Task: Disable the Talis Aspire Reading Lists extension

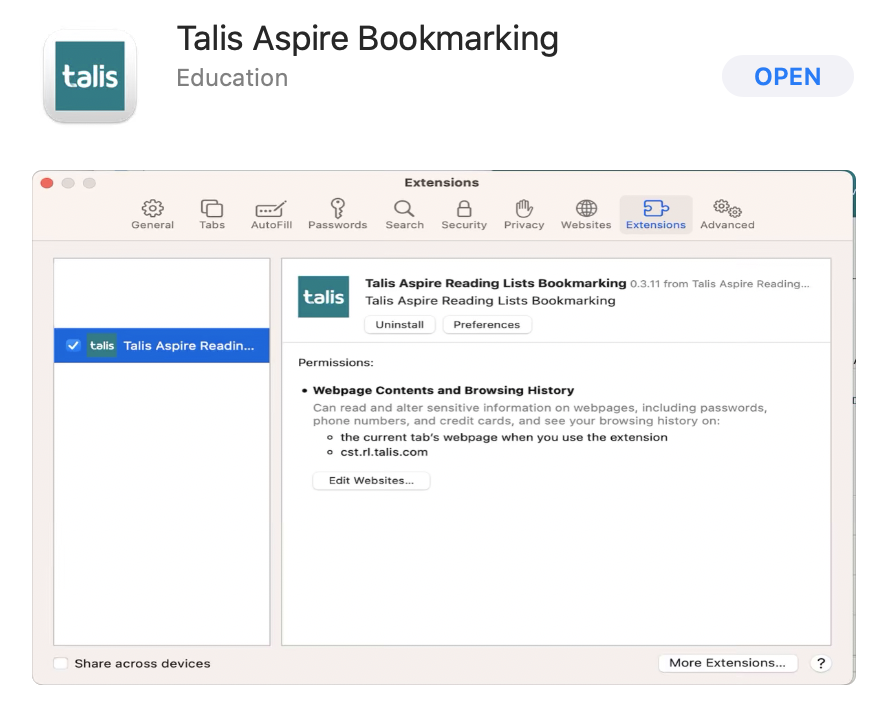Action: [x=73, y=345]
